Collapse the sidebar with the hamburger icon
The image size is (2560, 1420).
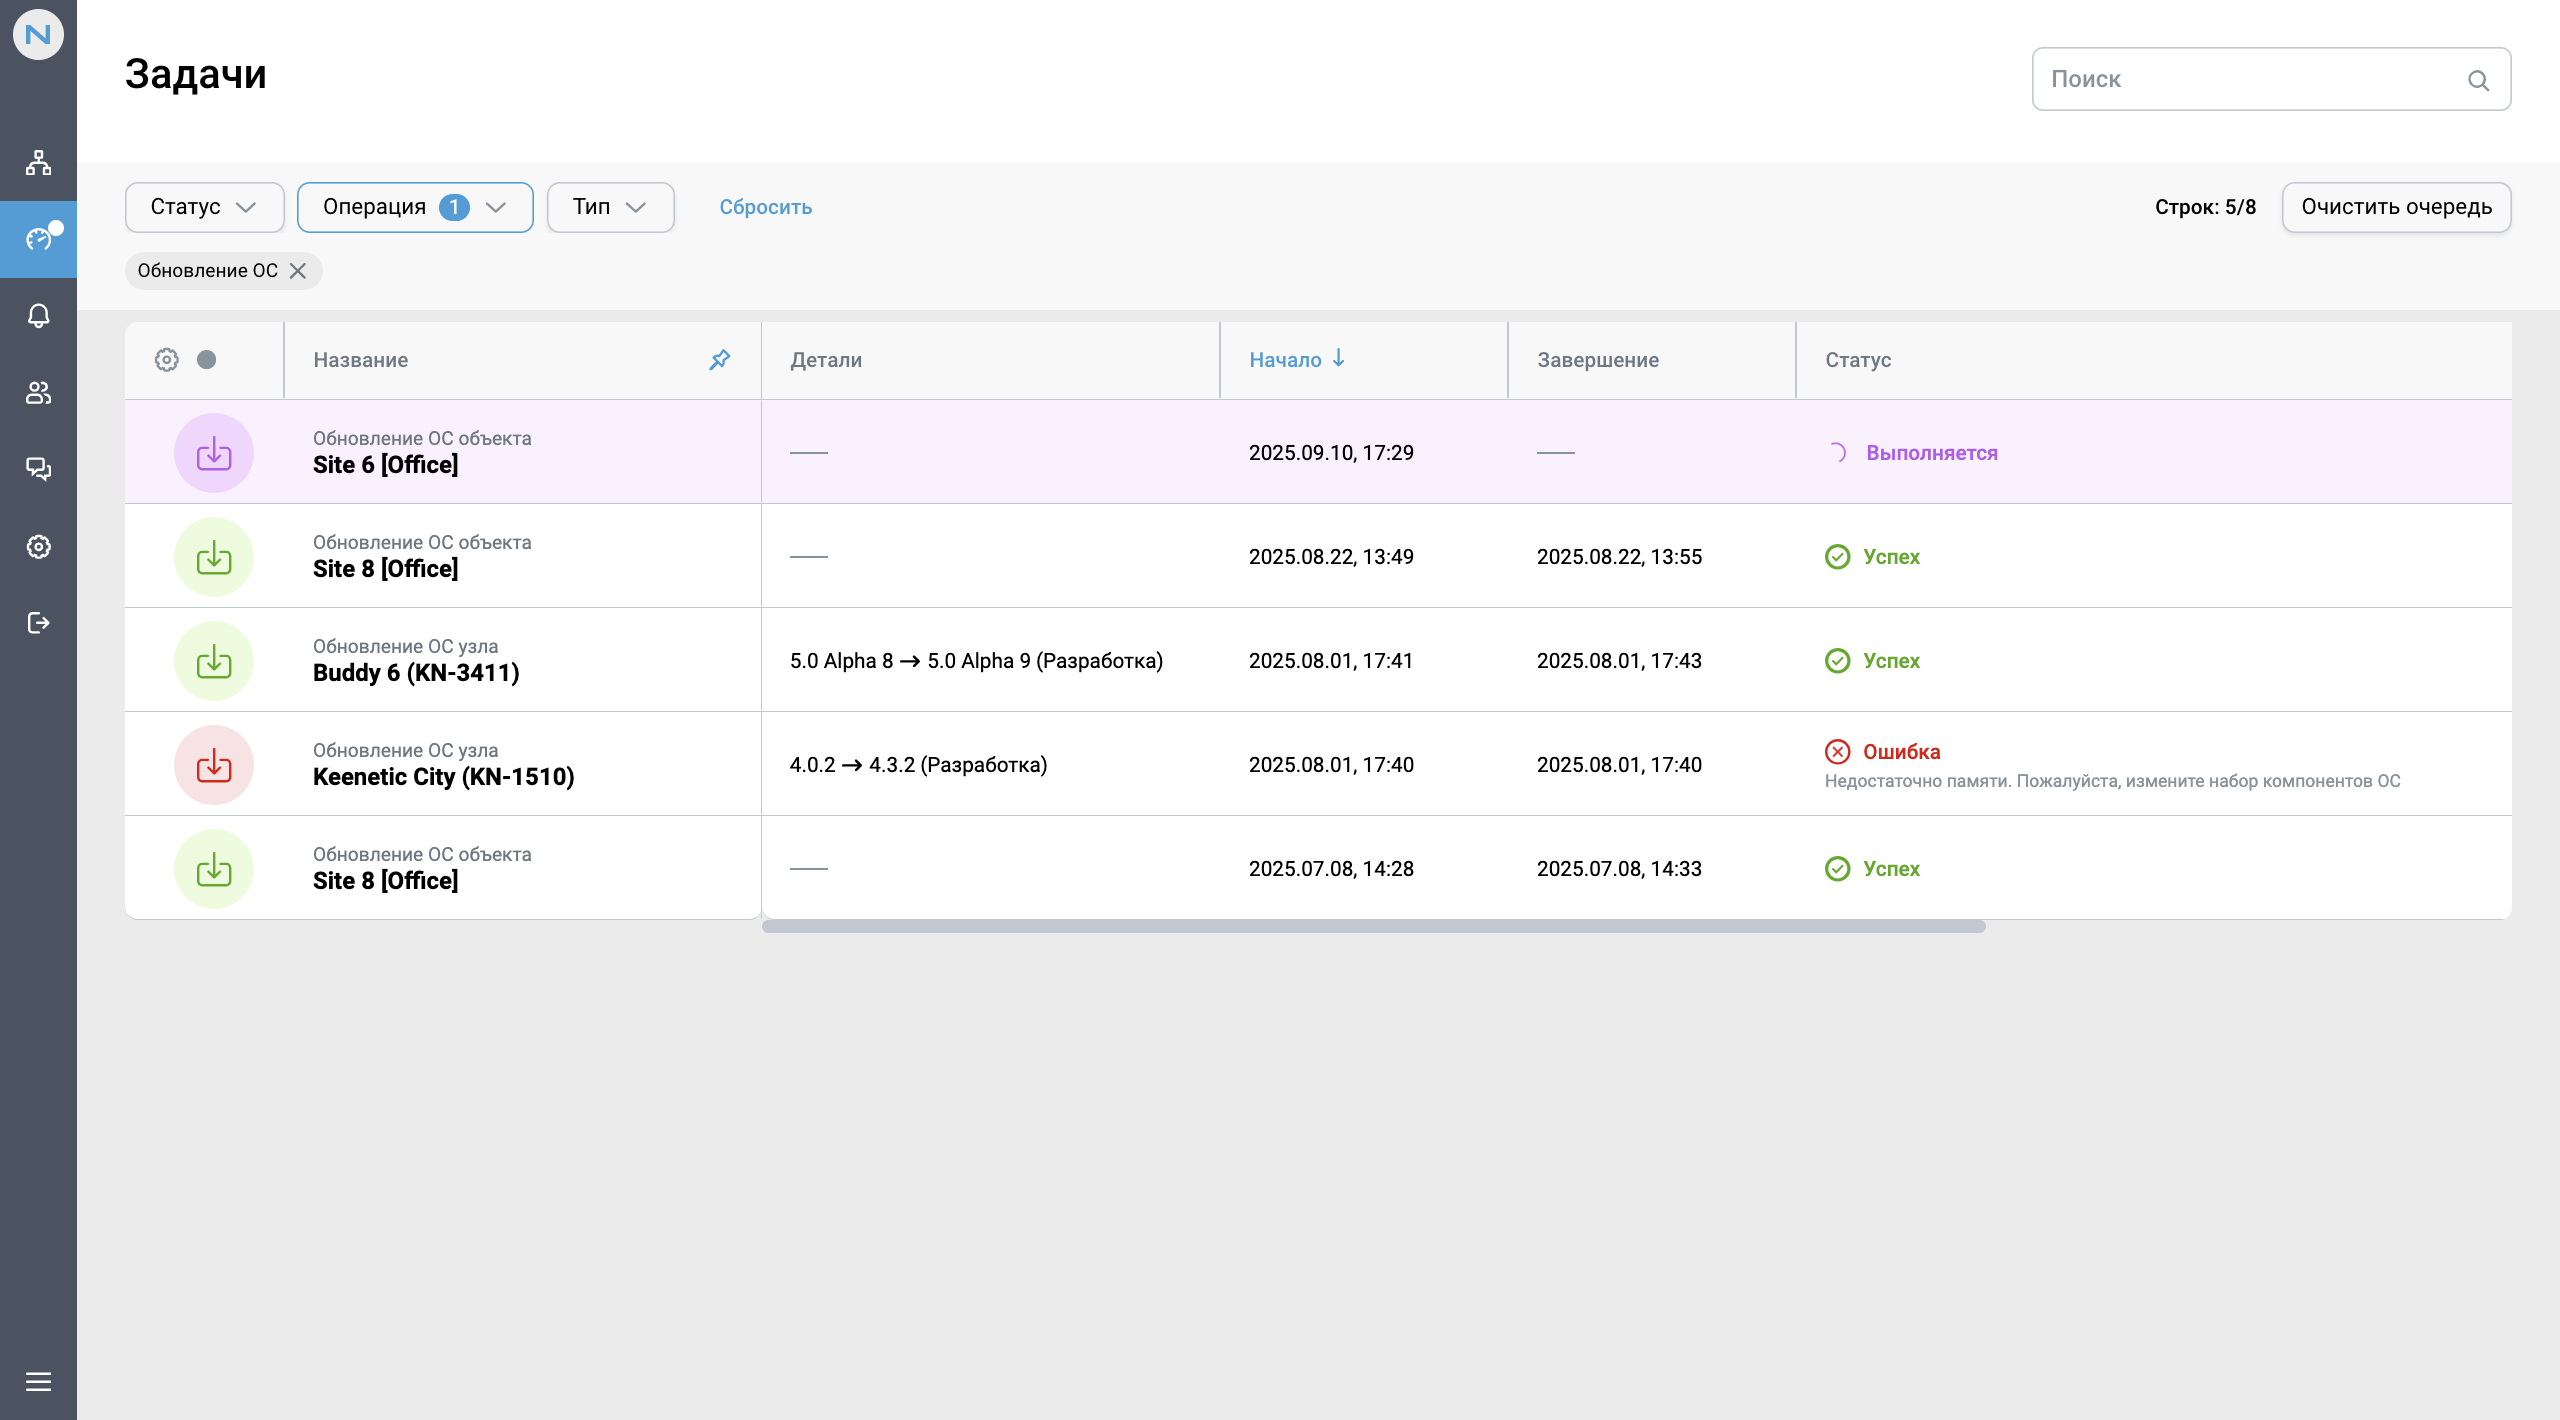click(38, 1381)
